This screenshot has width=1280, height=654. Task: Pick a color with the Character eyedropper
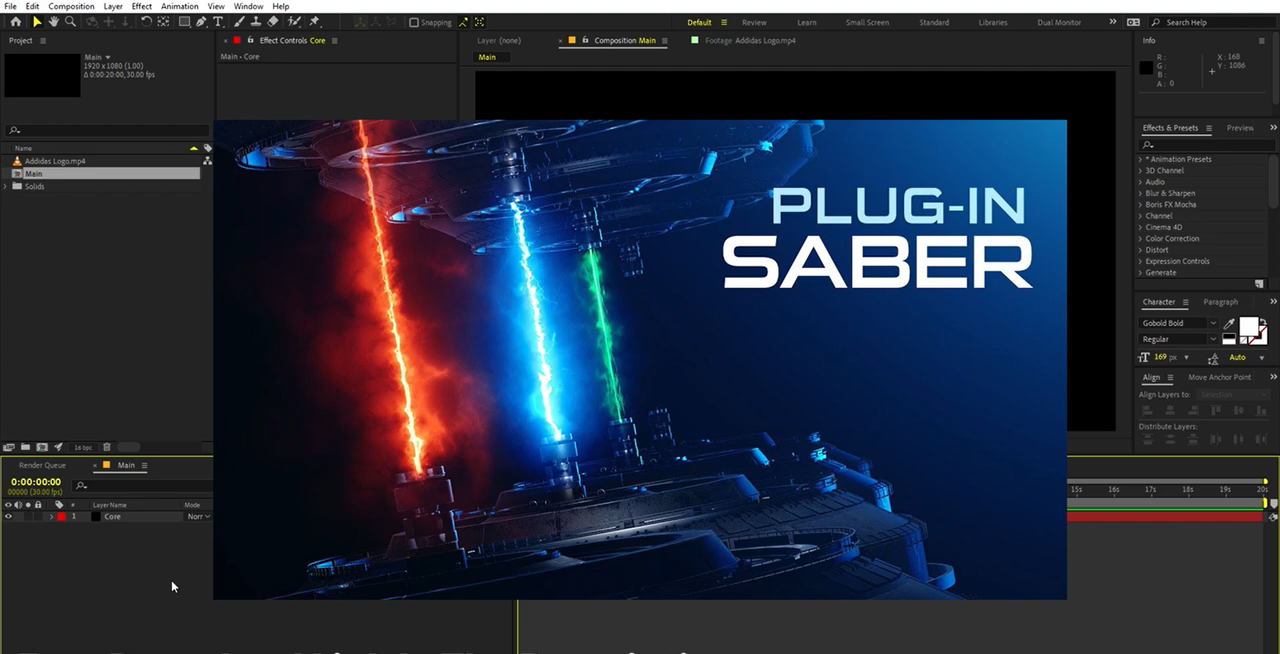pos(1230,323)
